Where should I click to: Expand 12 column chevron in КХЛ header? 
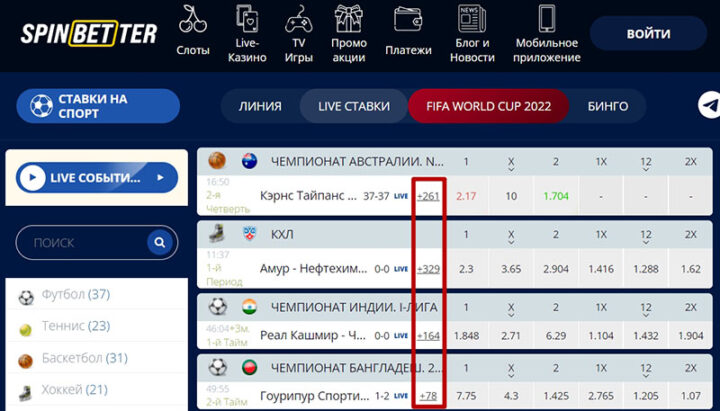click(x=646, y=243)
